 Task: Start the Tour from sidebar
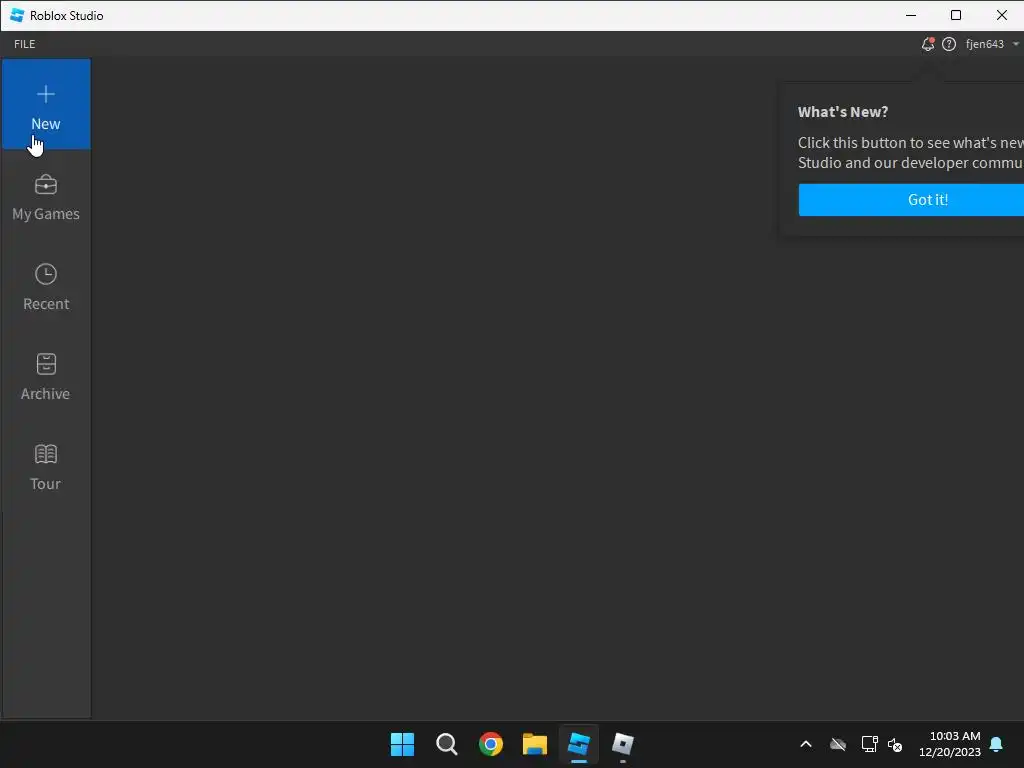coord(46,468)
